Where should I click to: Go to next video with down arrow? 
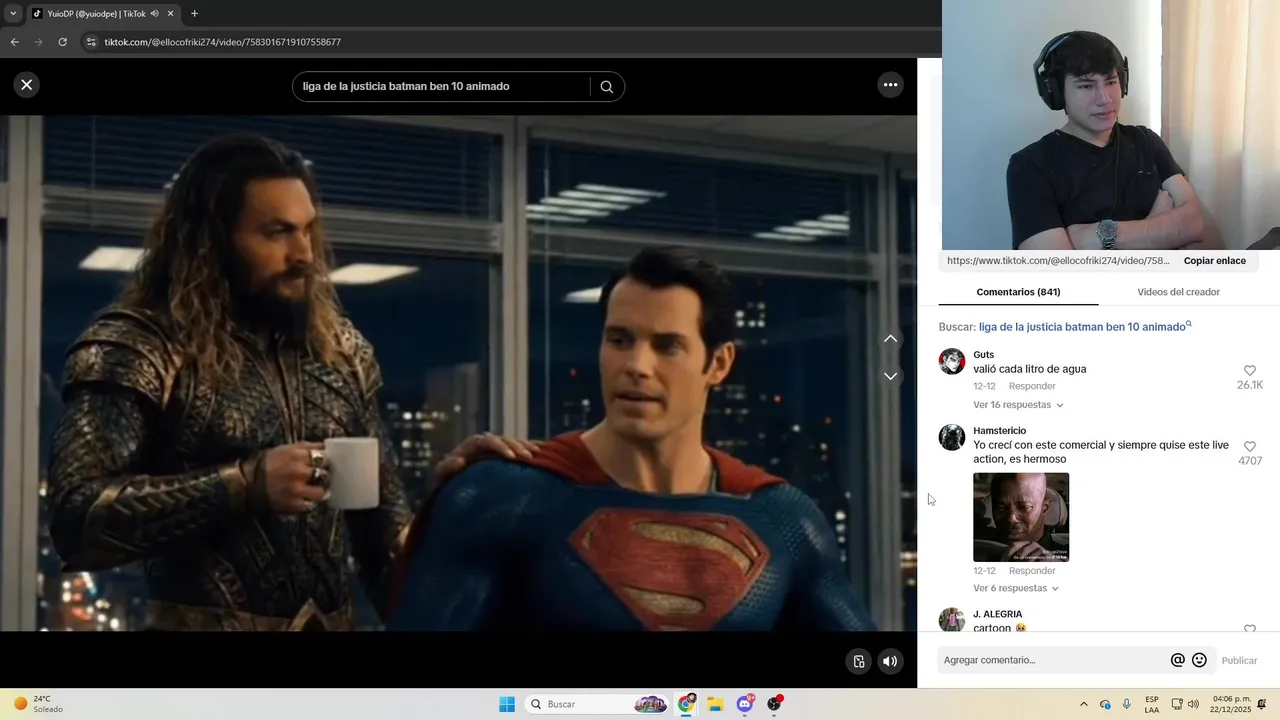(890, 376)
